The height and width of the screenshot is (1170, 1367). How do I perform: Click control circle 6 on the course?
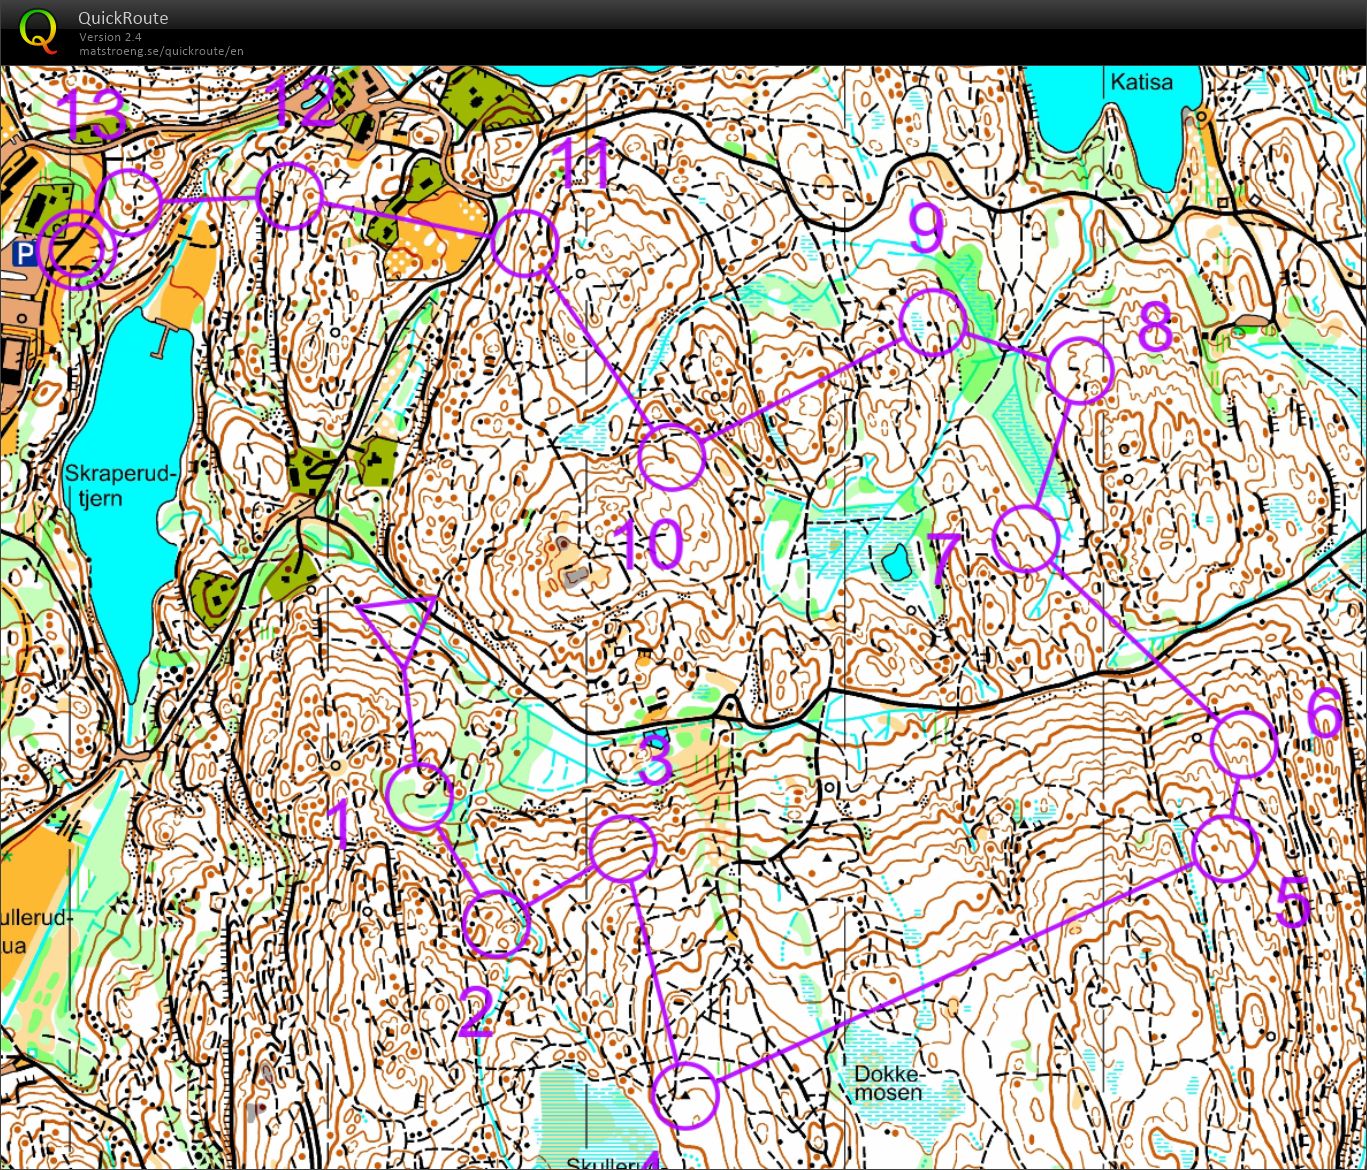[x=1244, y=744]
